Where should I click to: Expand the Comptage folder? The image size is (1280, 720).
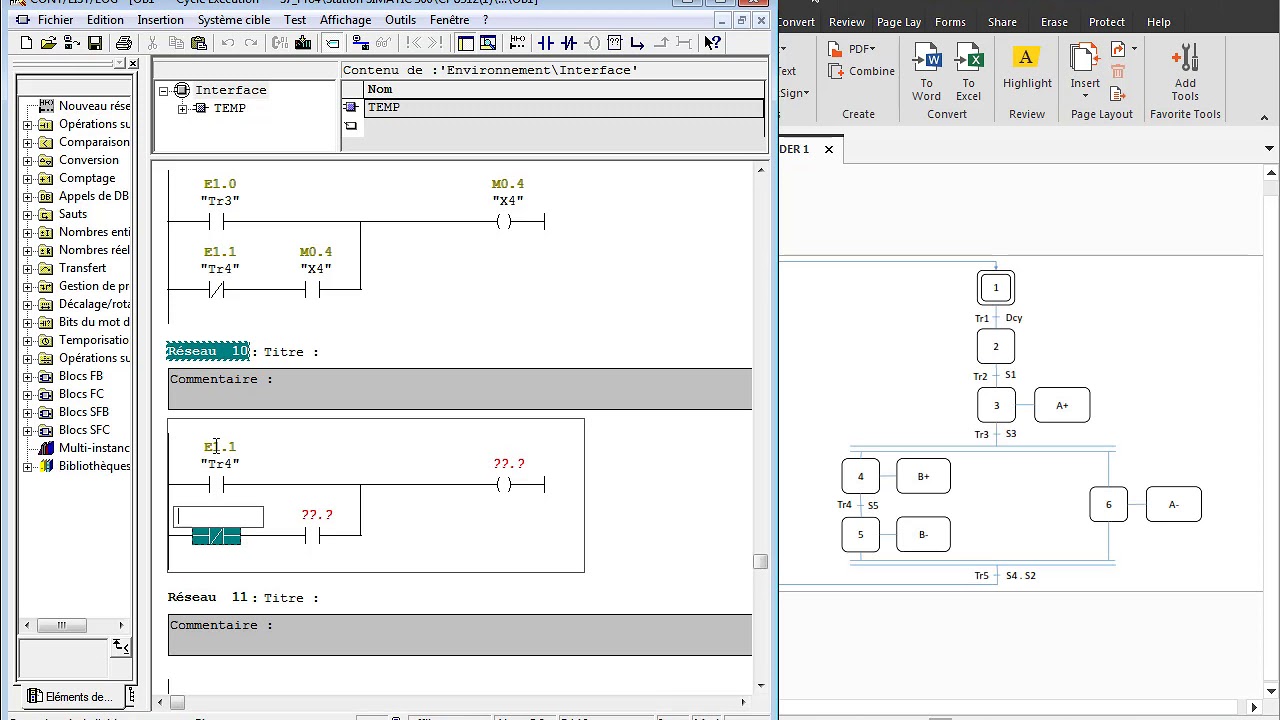[x=28, y=179]
